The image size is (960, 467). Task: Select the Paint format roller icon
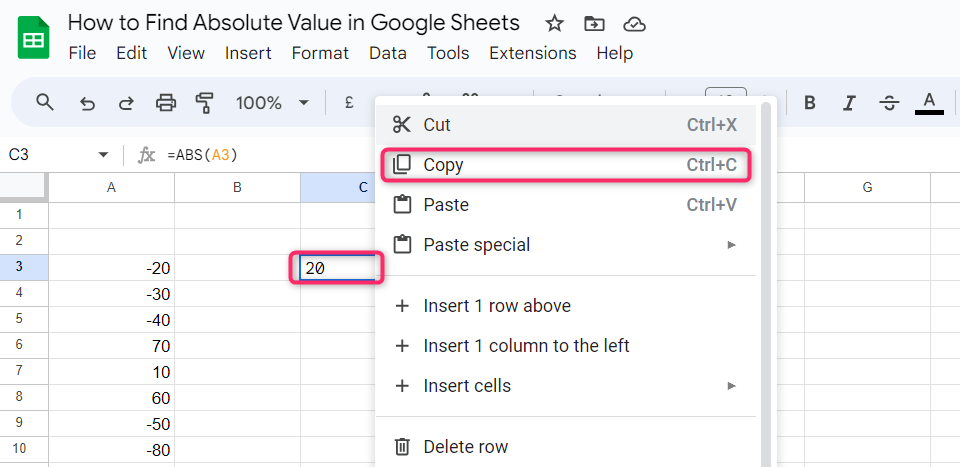pyautogui.click(x=205, y=102)
